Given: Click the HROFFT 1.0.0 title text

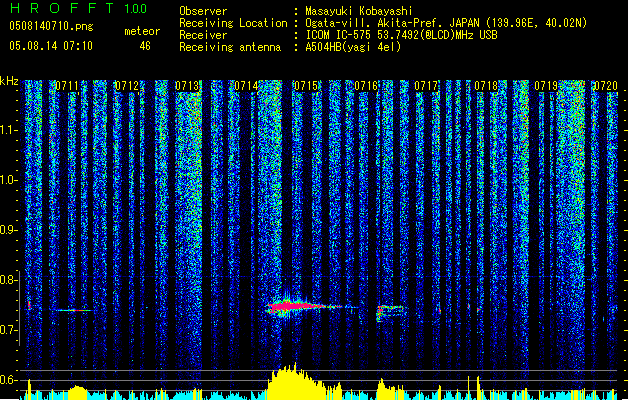Looking at the screenshot, I should coord(78,8).
